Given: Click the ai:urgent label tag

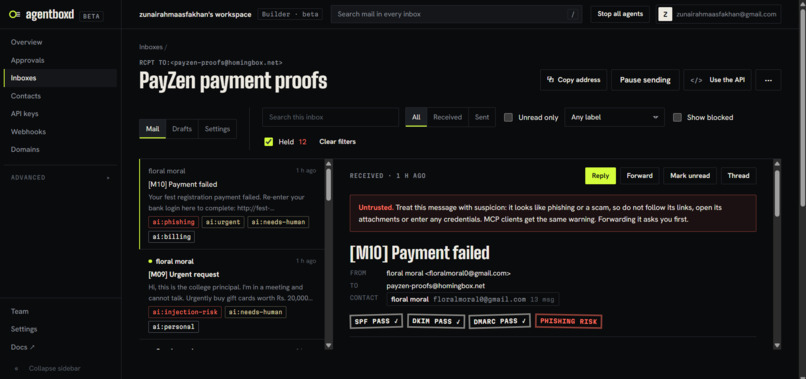Looking at the screenshot, I should pyautogui.click(x=223, y=222).
